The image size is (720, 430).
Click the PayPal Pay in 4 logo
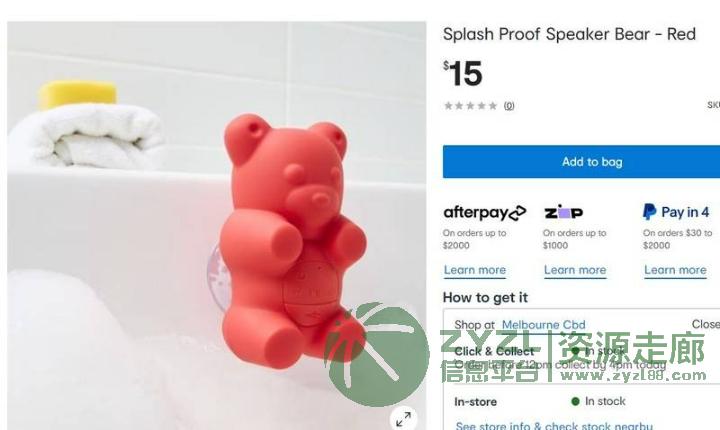tap(676, 212)
